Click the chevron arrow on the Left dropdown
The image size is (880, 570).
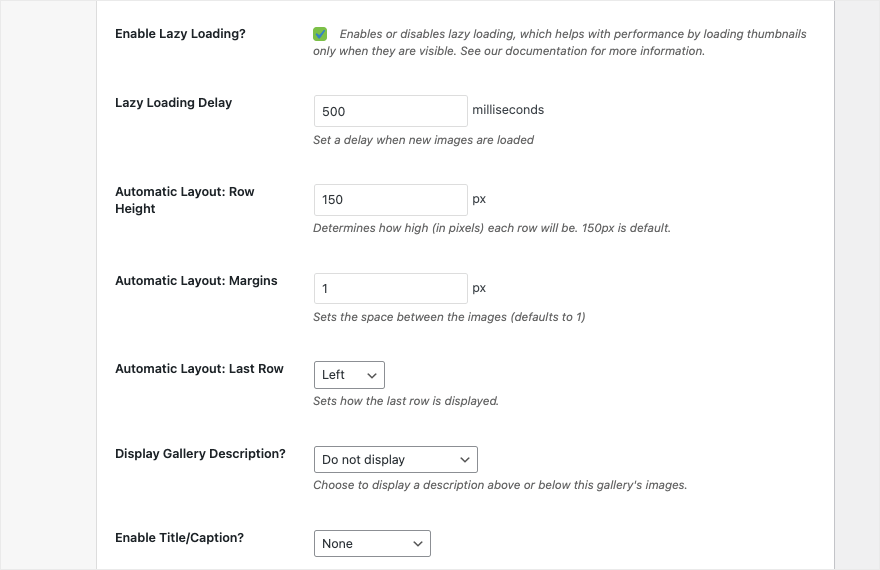(x=372, y=375)
